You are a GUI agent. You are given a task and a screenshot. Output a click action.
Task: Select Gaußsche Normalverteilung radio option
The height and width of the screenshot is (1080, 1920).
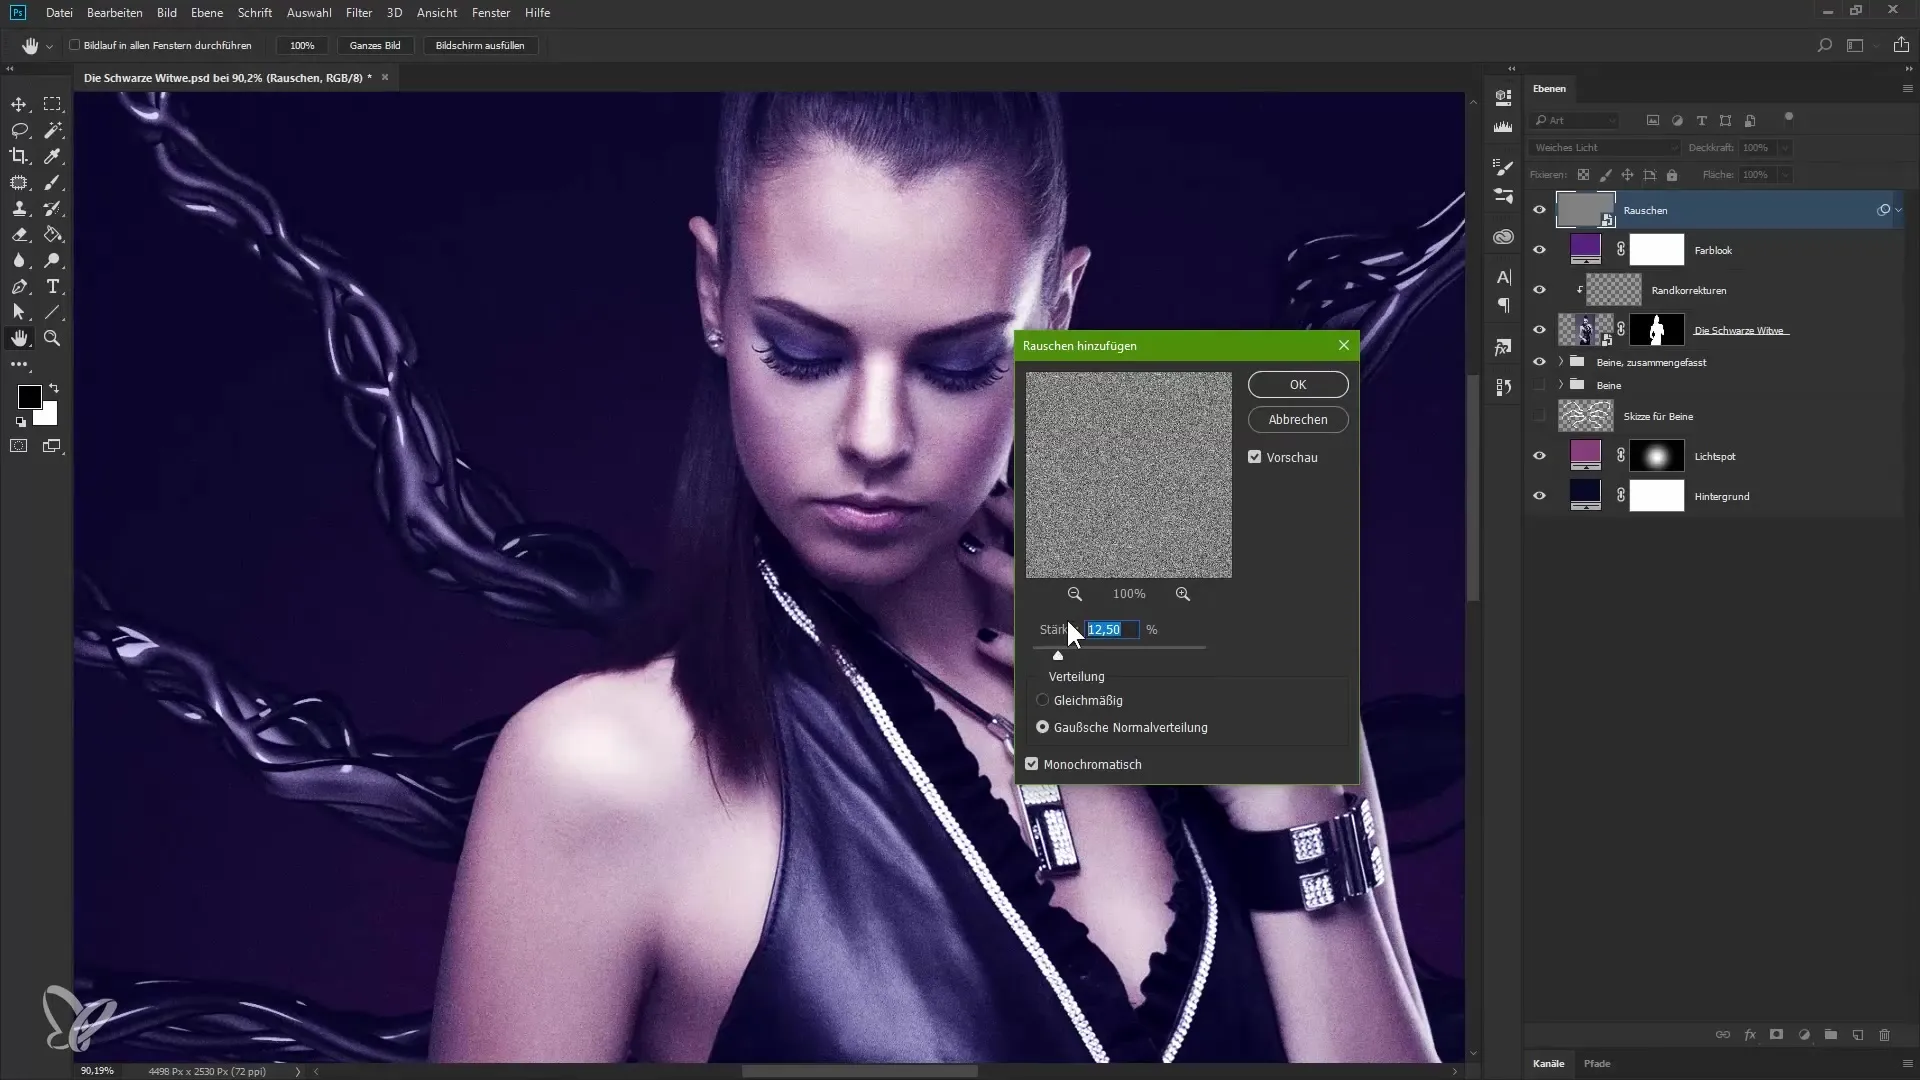(1043, 727)
